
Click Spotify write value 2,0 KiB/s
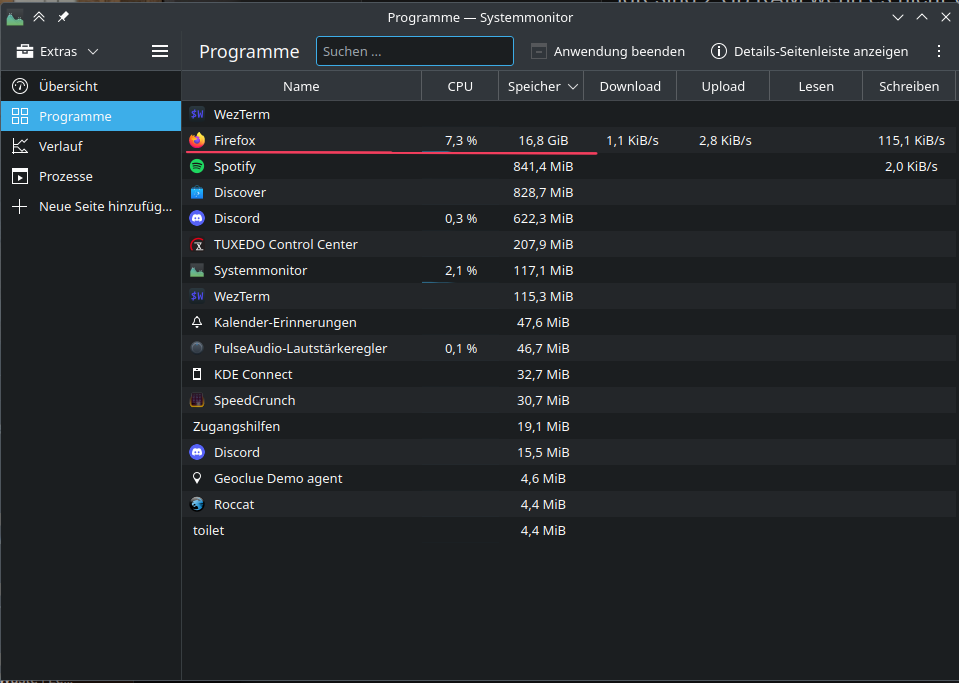click(x=911, y=166)
